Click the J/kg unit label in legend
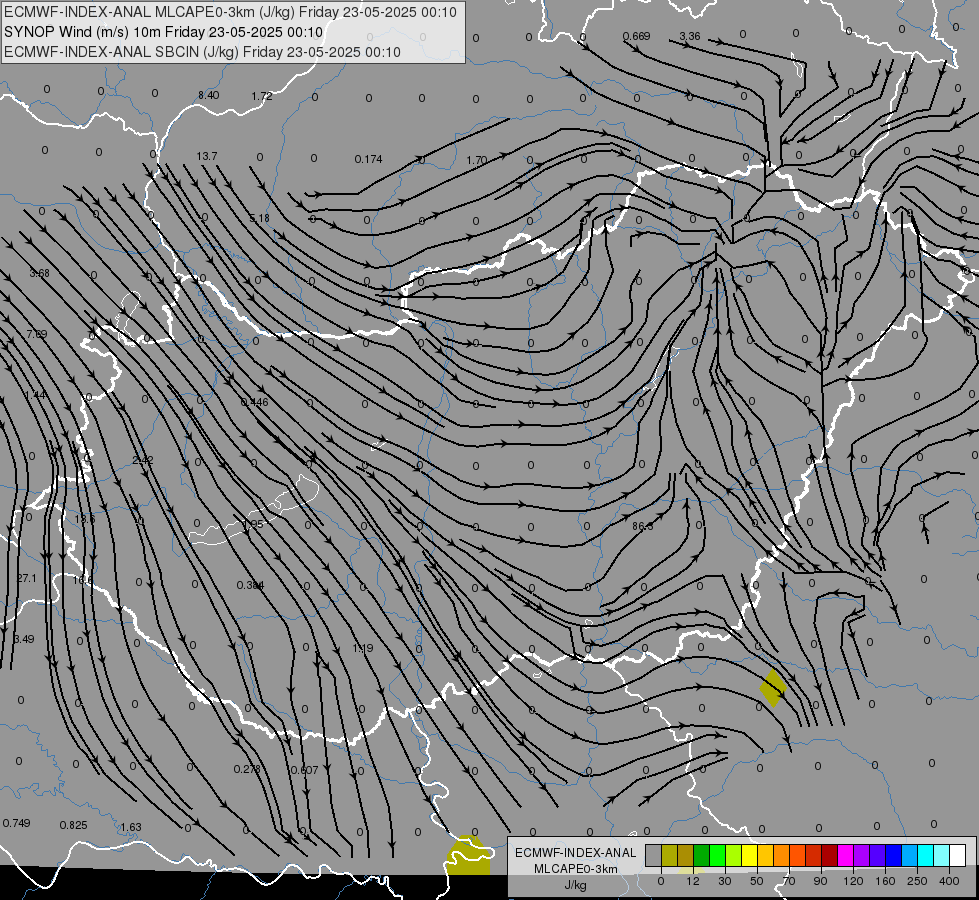The width and height of the screenshot is (979, 900). tap(576, 885)
